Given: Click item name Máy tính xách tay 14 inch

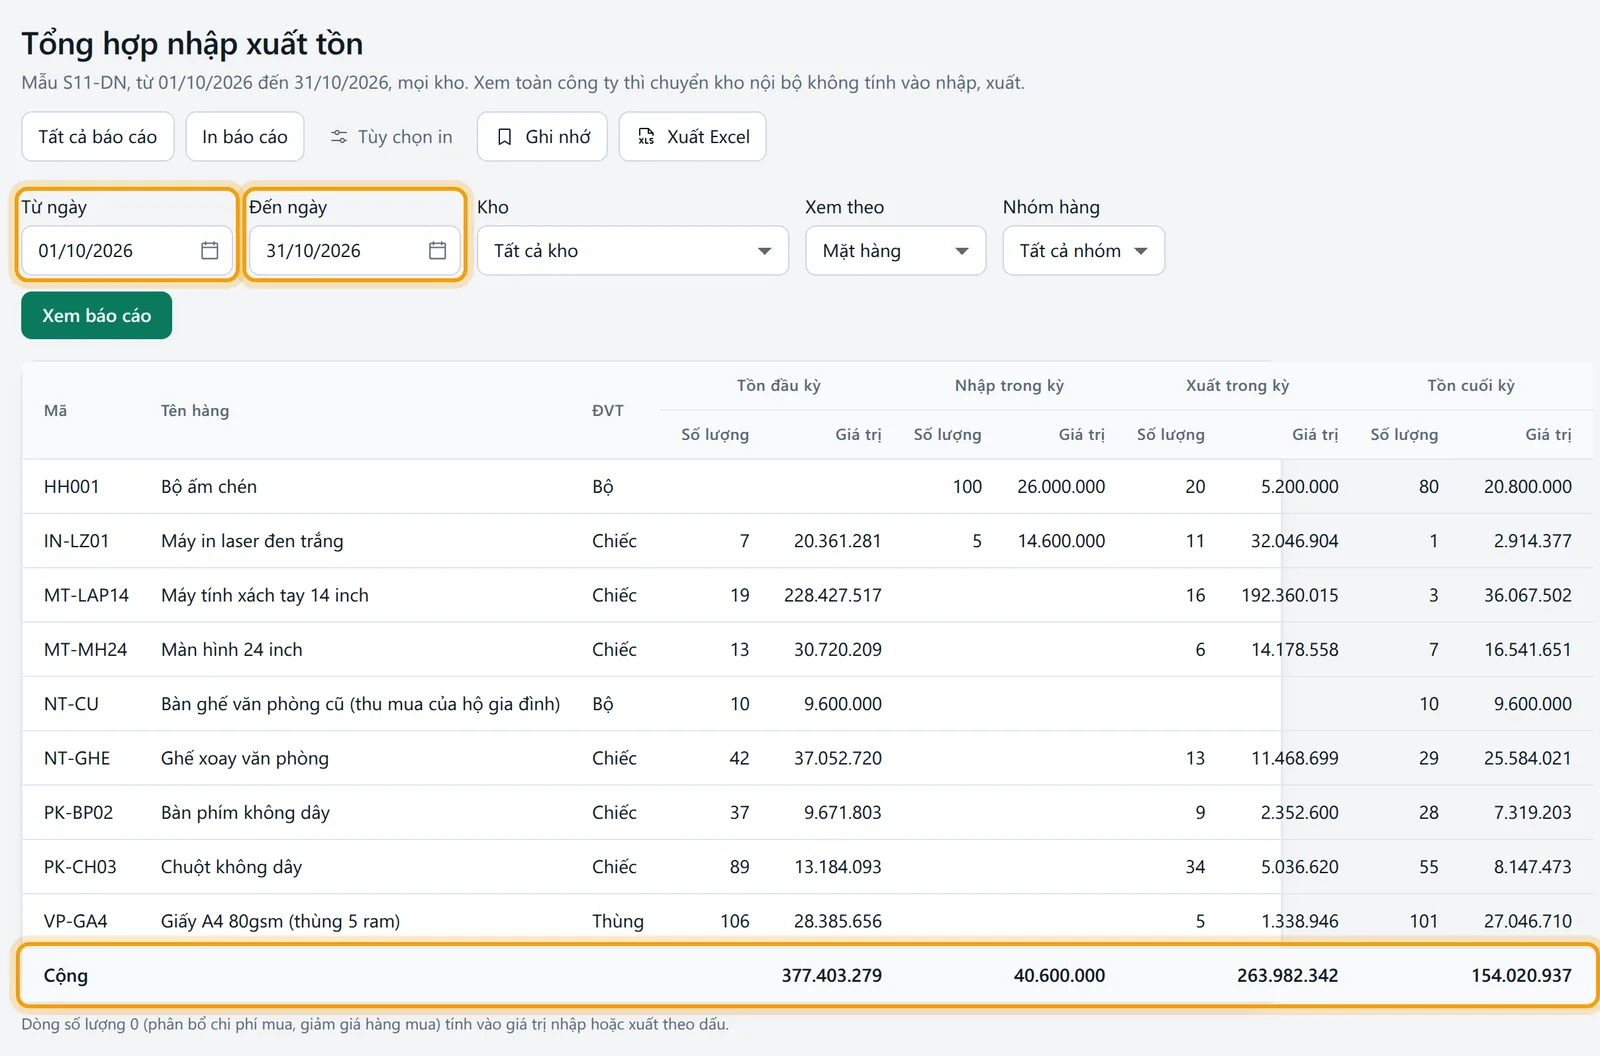Looking at the screenshot, I should 265,595.
